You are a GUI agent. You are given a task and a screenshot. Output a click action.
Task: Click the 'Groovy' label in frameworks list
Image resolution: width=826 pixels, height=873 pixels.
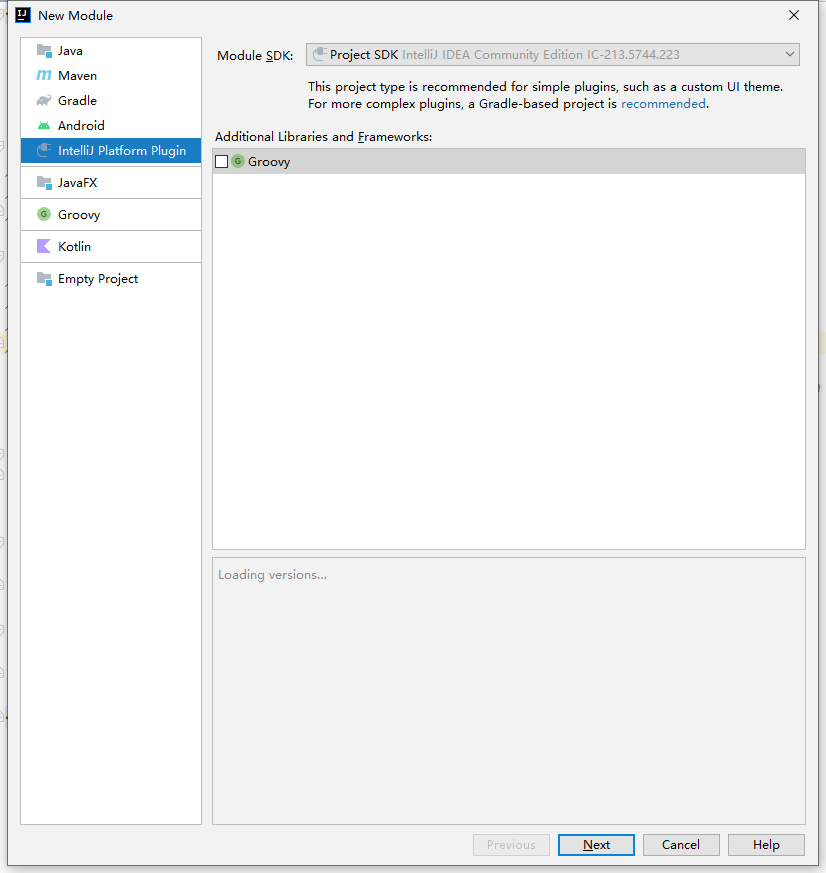269,162
